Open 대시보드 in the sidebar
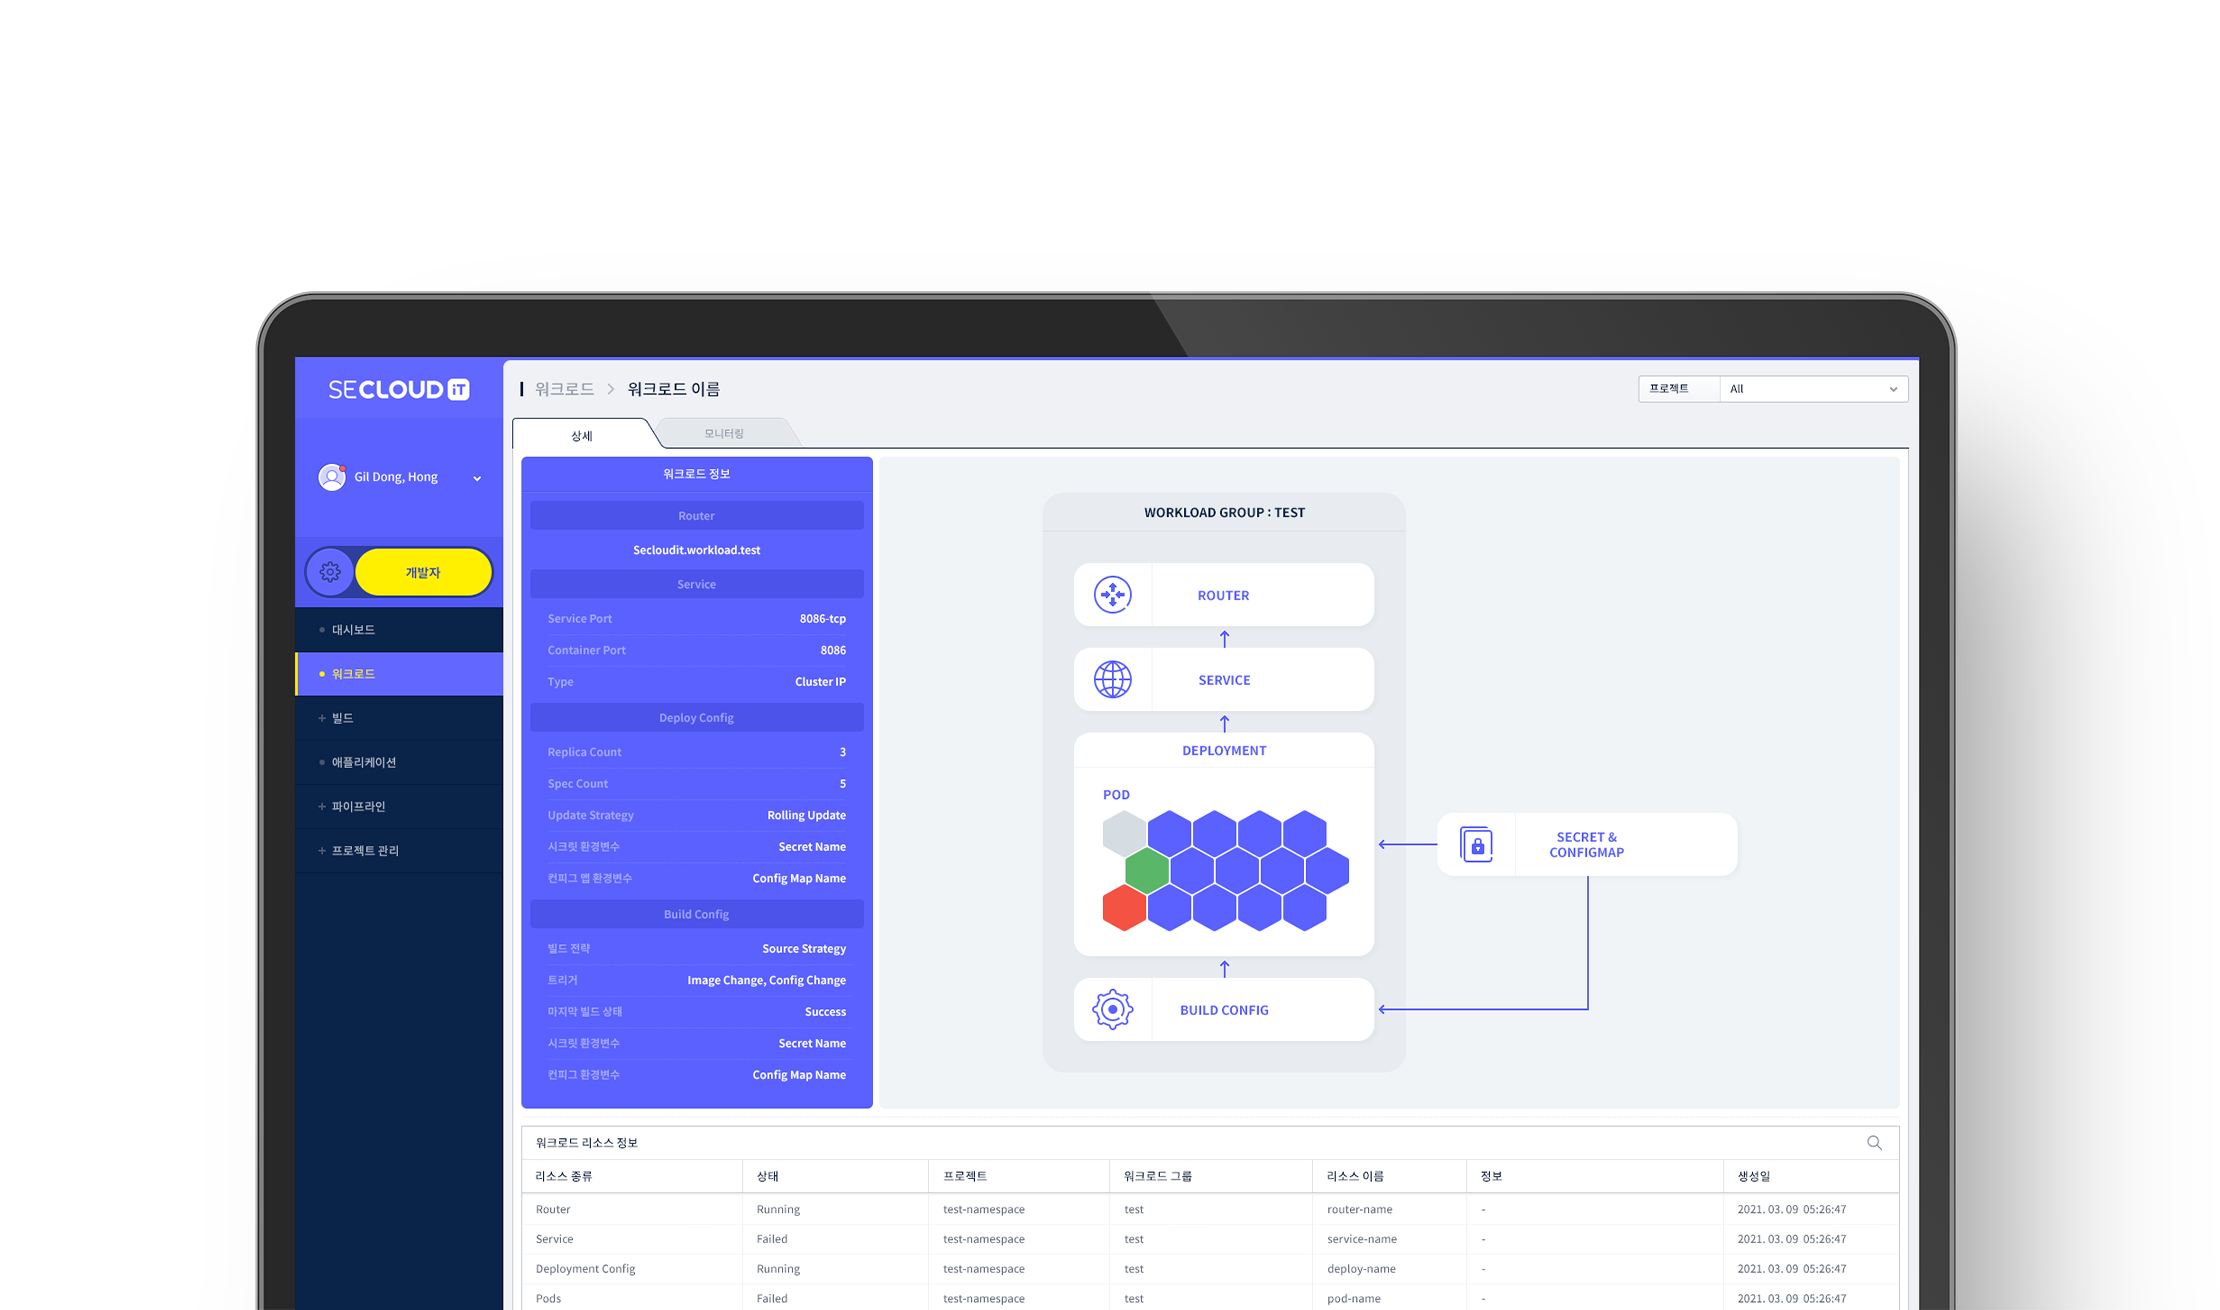 click(353, 630)
